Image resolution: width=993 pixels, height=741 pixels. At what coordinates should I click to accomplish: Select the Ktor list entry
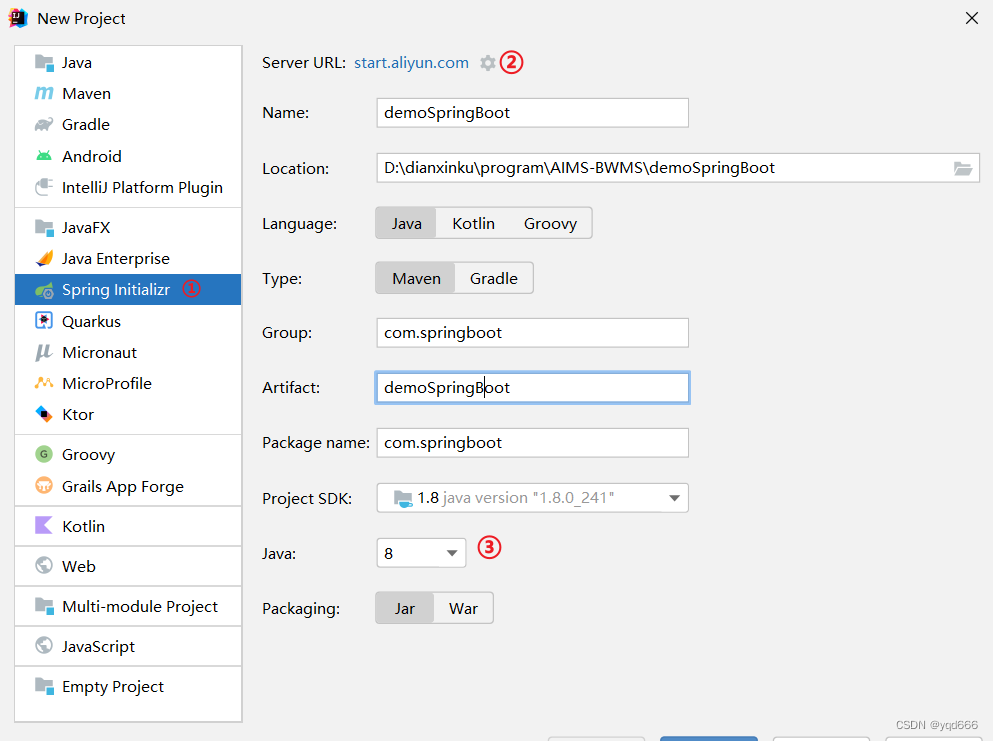[128, 414]
